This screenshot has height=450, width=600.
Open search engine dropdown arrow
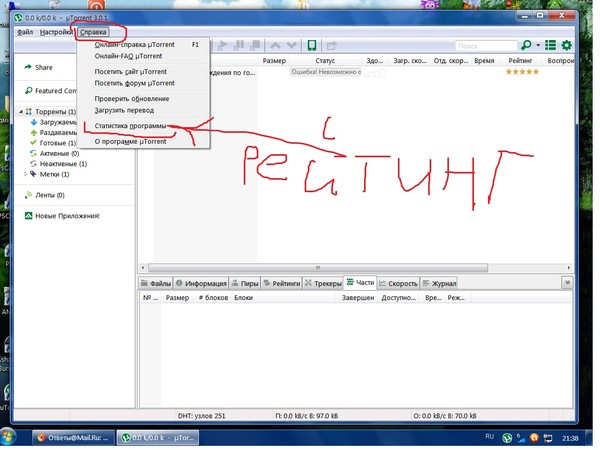coord(538,45)
